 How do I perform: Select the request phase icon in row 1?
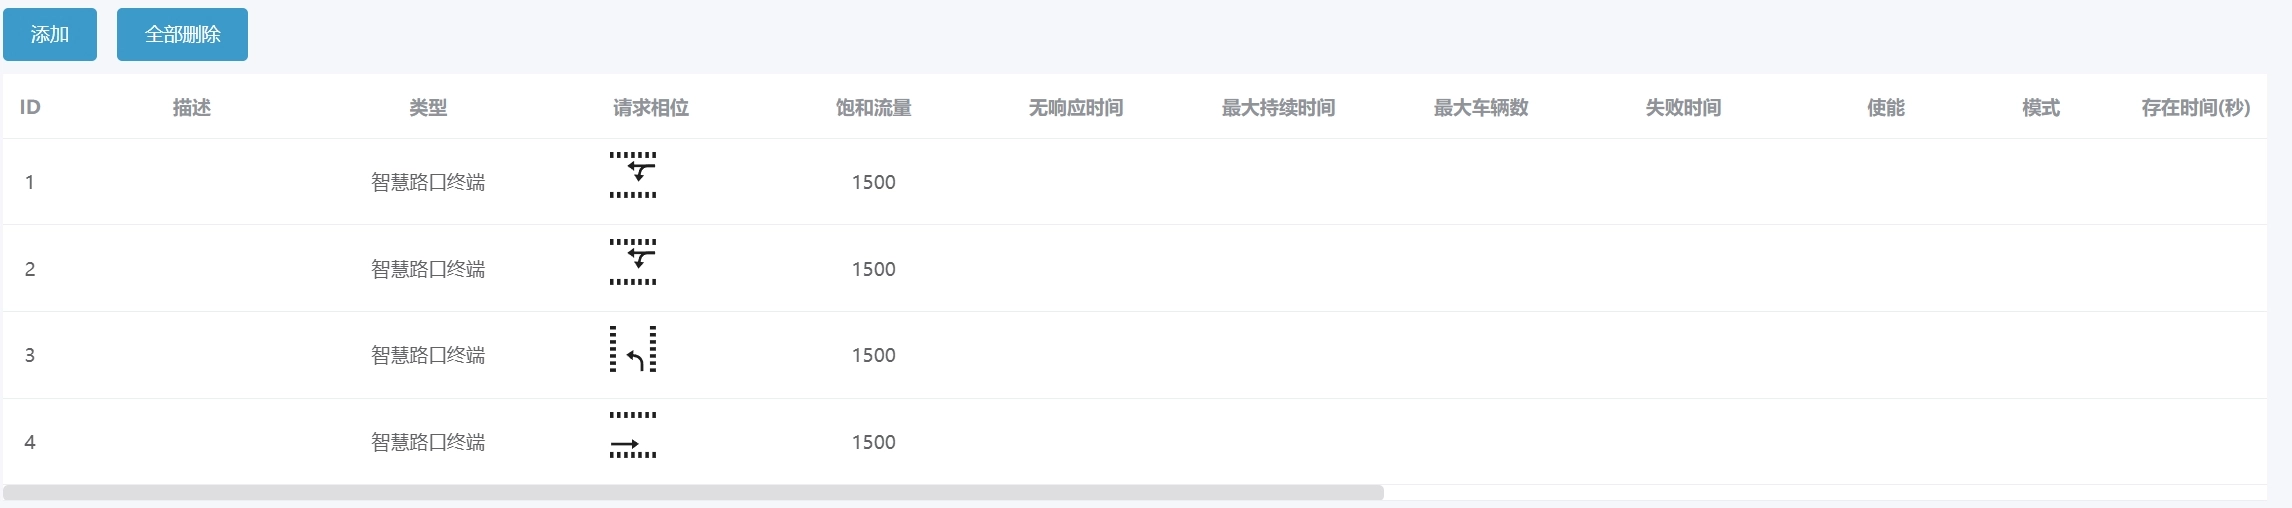(x=633, y=175)
